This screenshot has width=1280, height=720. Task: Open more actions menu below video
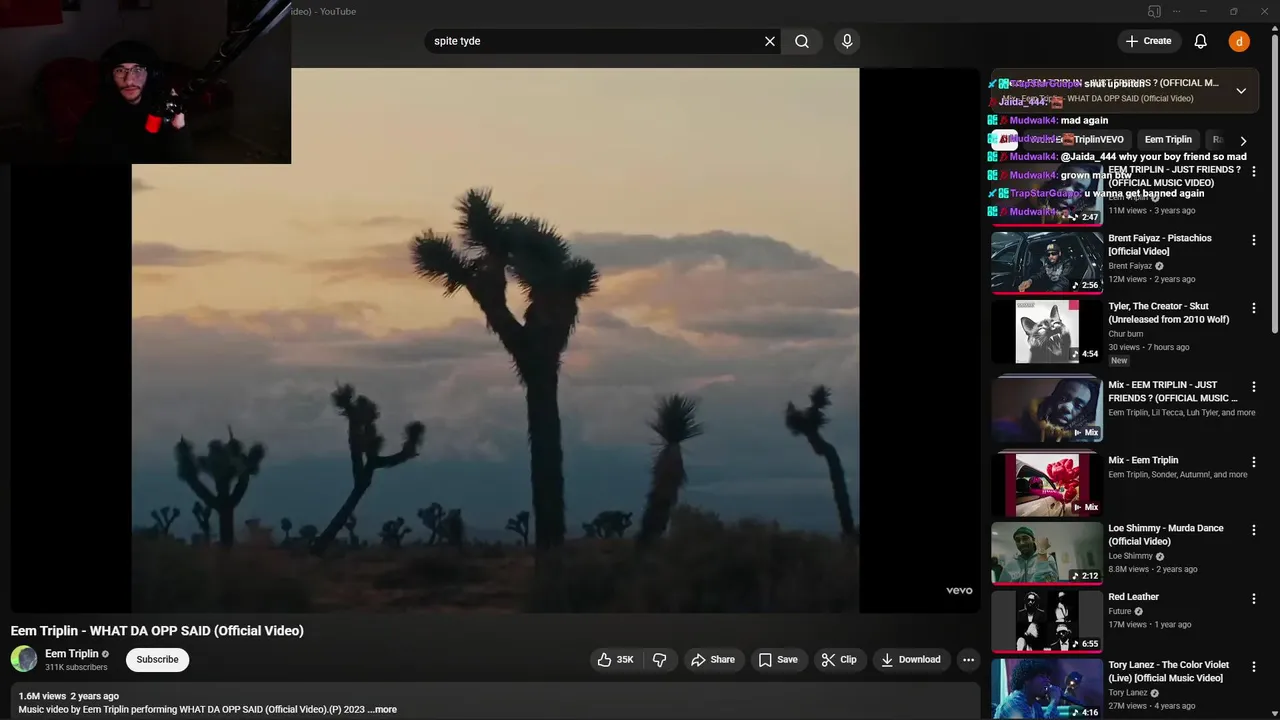pos(968,660)
